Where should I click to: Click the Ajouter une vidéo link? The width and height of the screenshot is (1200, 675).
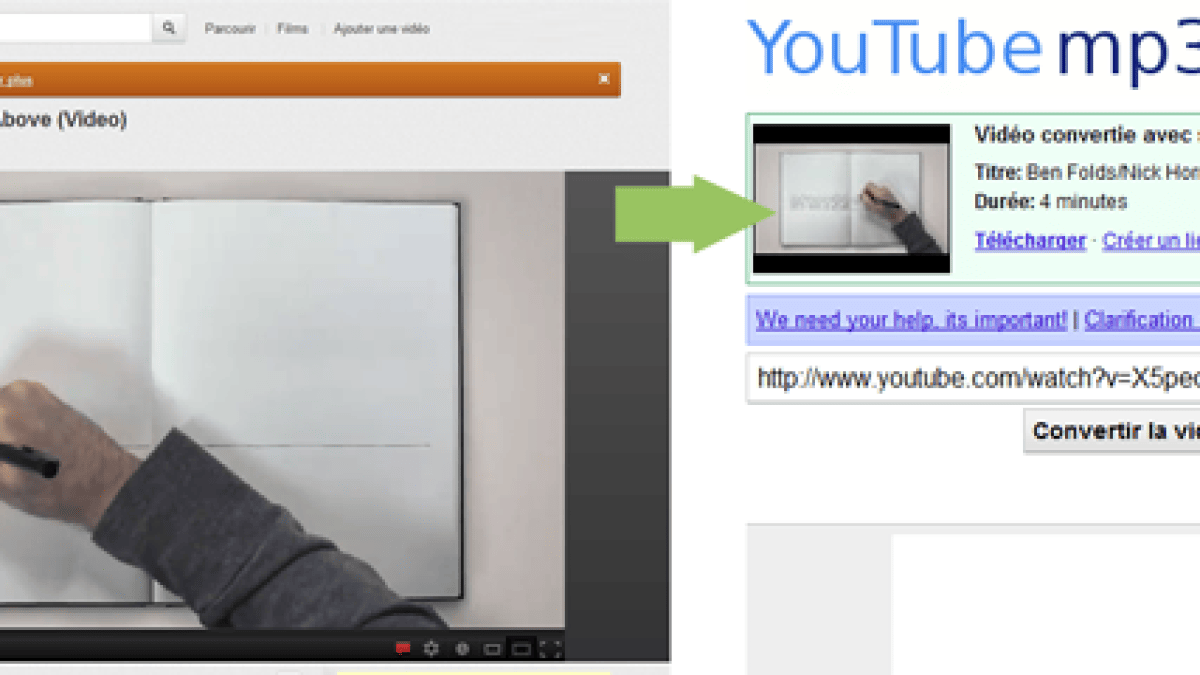381,29
